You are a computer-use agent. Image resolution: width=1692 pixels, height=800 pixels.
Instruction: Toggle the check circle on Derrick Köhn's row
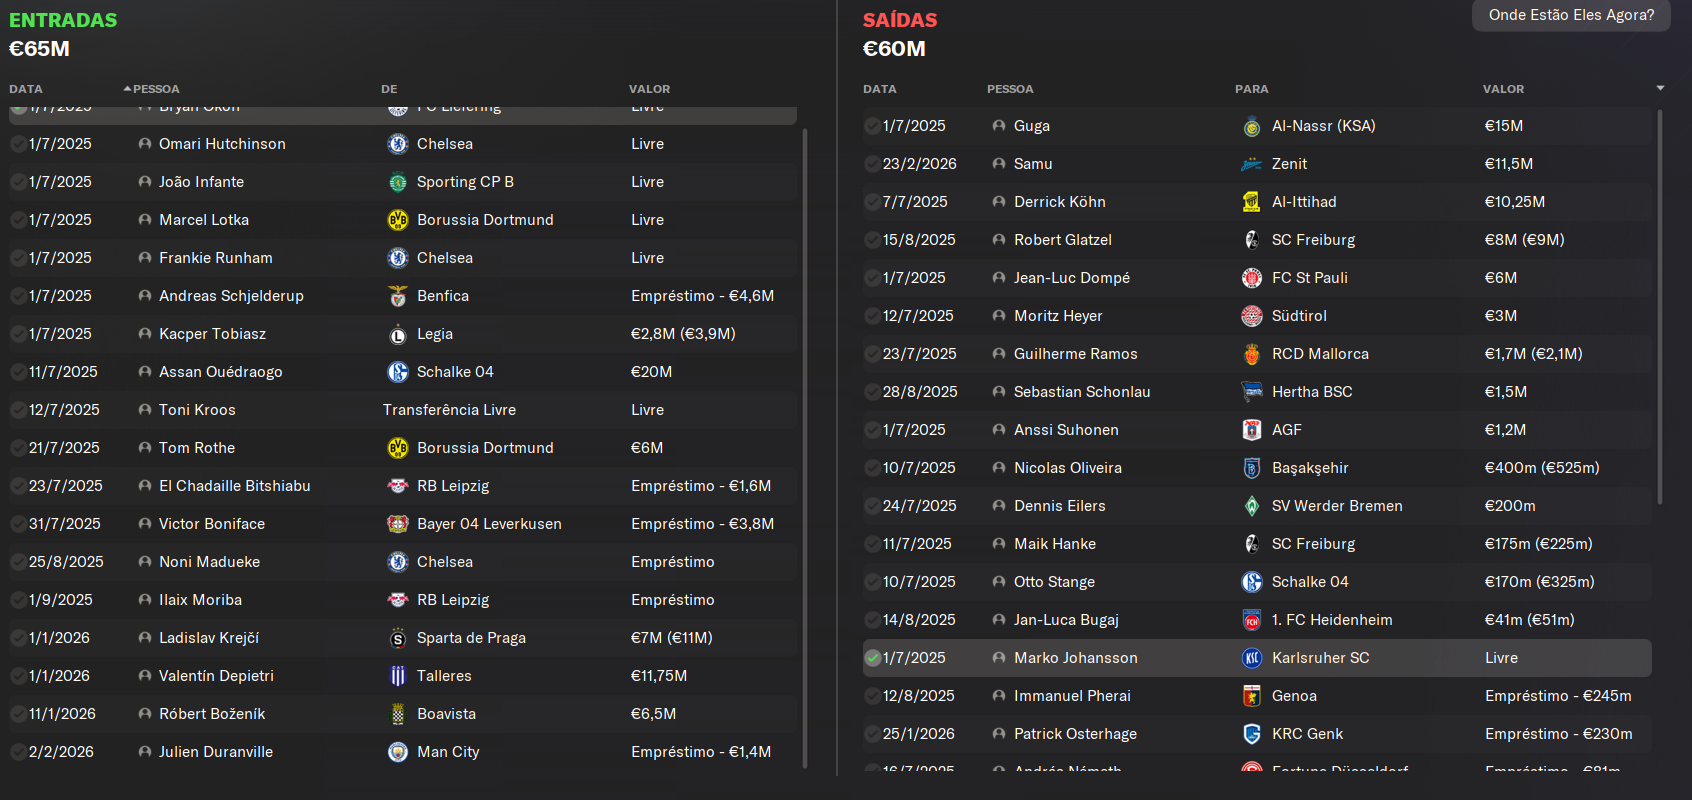pos(873,202)
